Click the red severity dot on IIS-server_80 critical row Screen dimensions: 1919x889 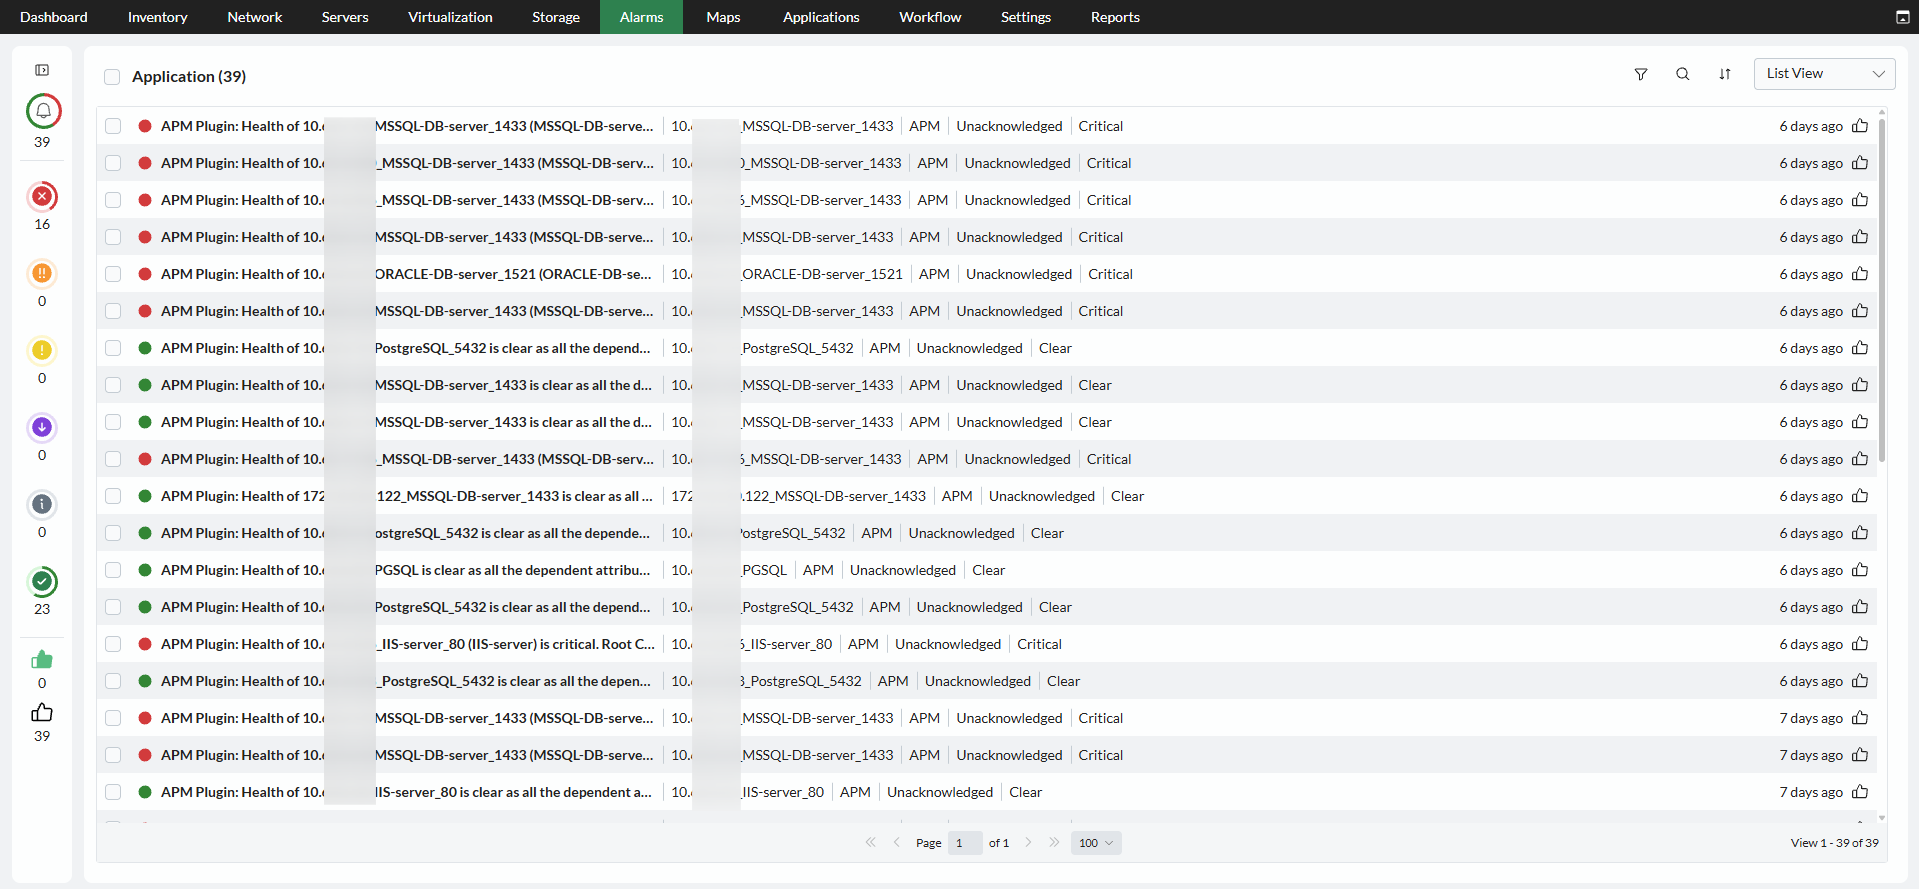pos(145,644)
